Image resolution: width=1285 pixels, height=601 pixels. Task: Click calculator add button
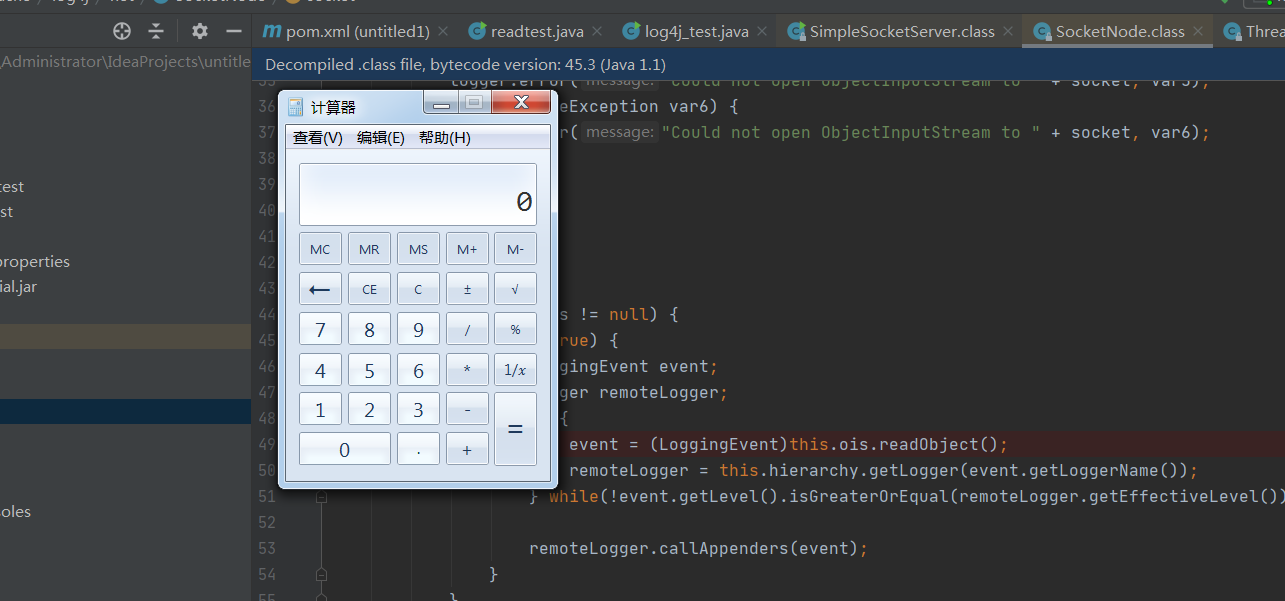coord(467,449)
